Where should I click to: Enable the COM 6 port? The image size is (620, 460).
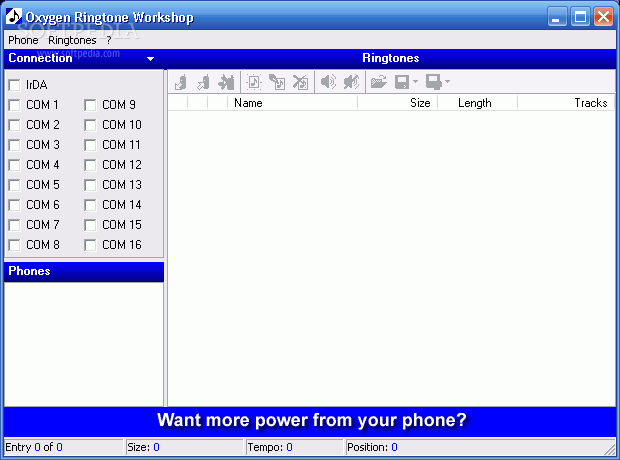click(14, 205)
